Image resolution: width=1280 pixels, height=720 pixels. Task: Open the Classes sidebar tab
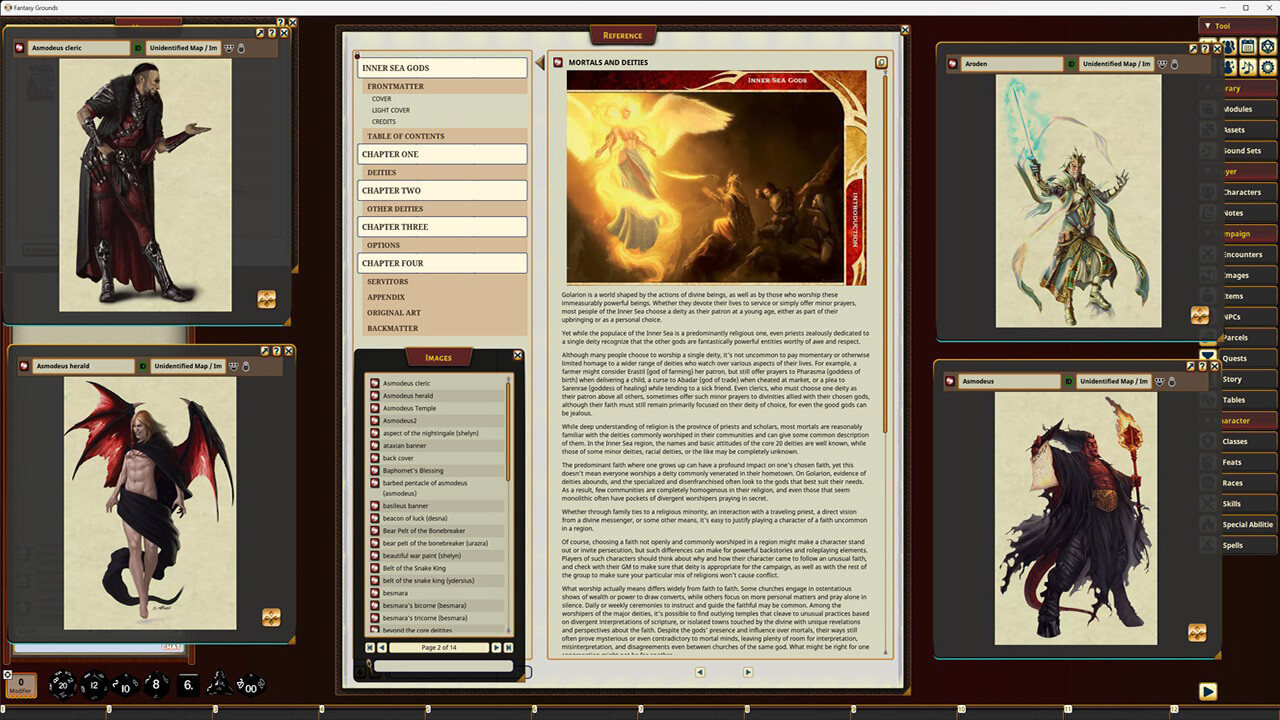coord(1235,441)
